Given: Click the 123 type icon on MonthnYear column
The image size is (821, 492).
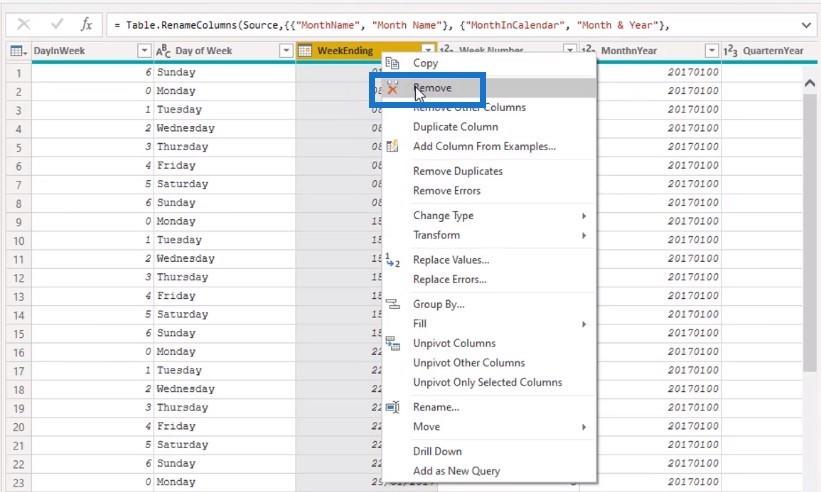Looking at the screenshot, I should (589, 50).
